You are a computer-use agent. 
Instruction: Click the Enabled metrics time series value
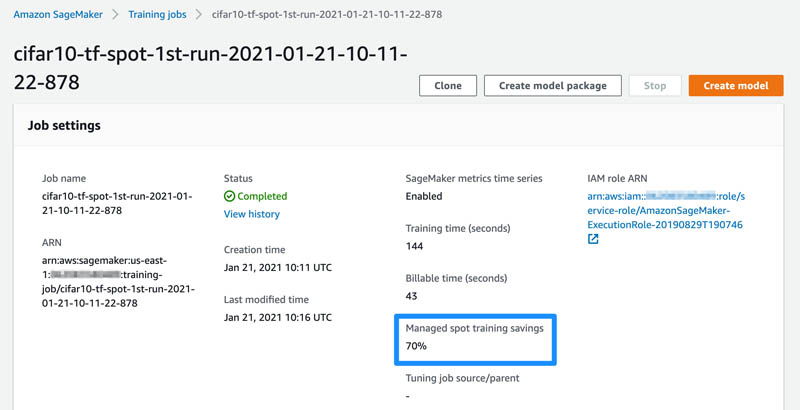click(x=424, y=196)
